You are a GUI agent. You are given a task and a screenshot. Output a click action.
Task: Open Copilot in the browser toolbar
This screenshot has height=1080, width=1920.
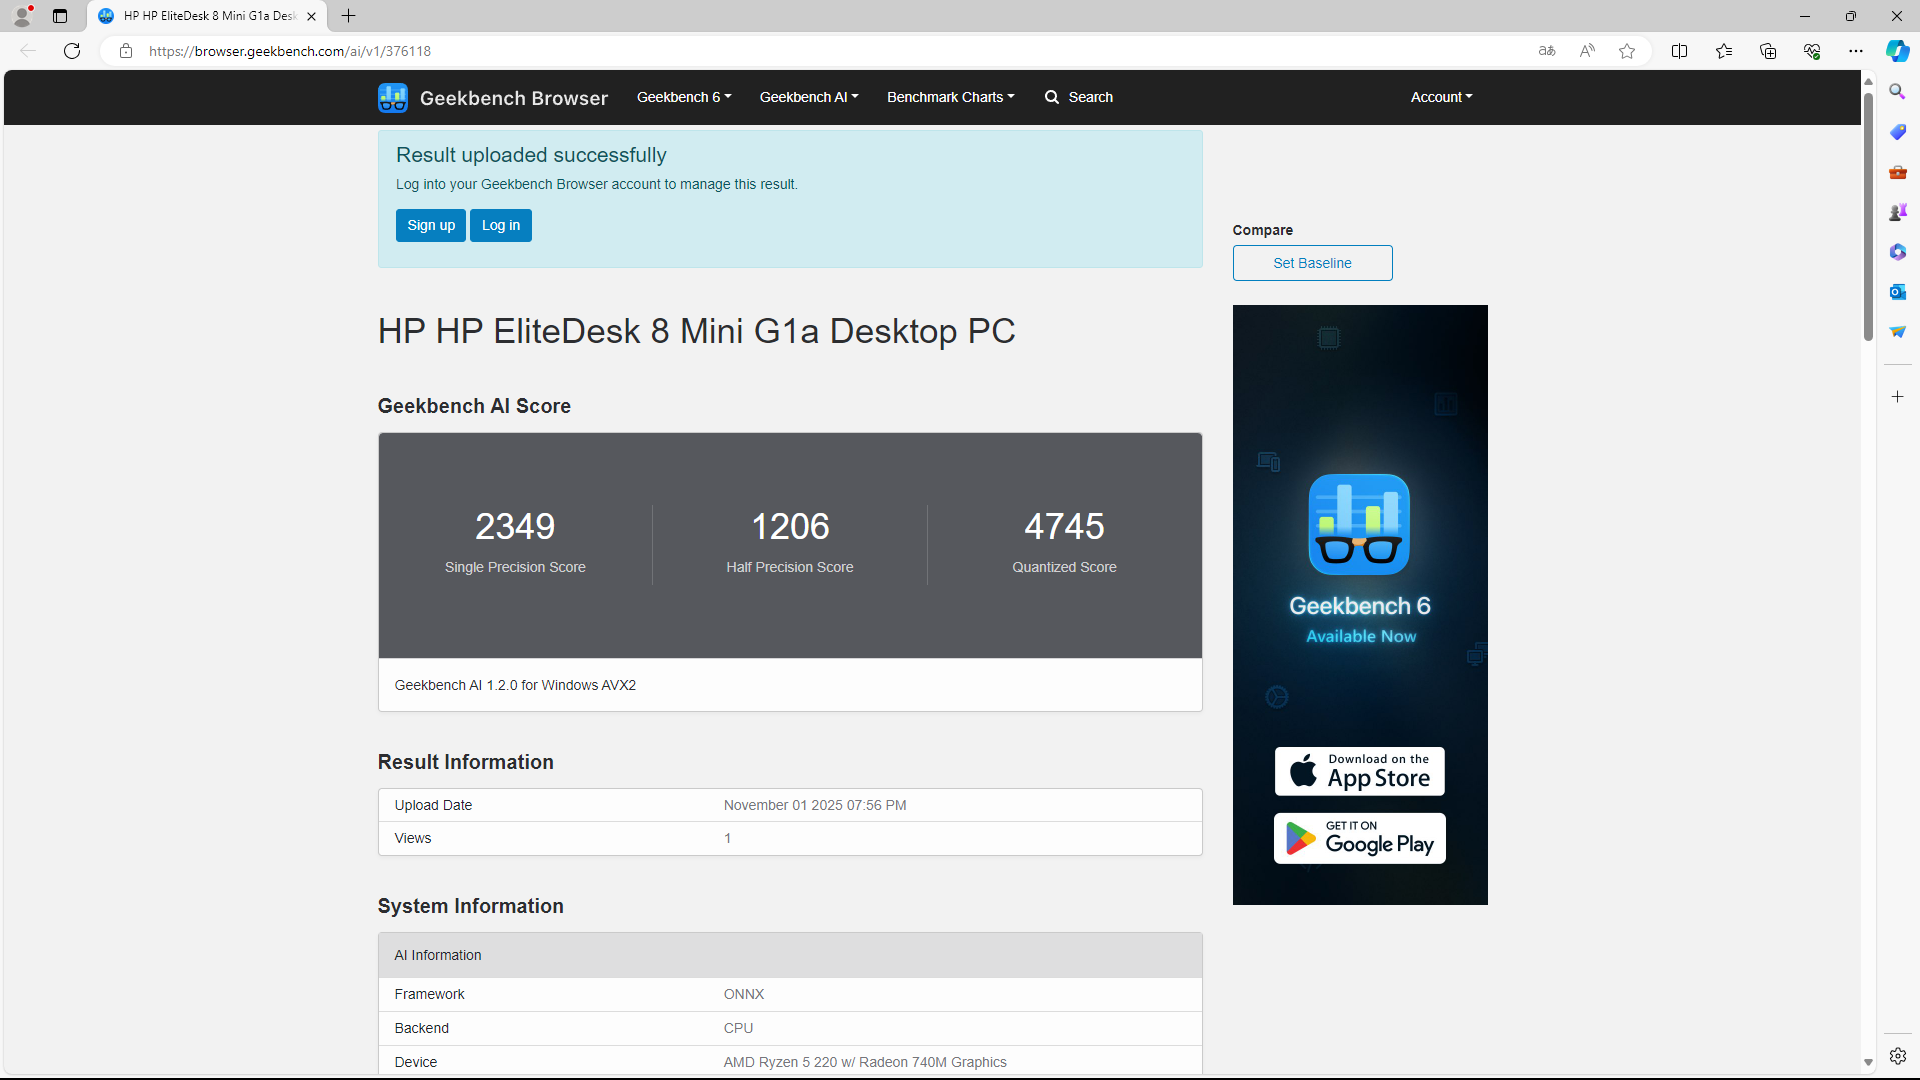coord(1897,50)
